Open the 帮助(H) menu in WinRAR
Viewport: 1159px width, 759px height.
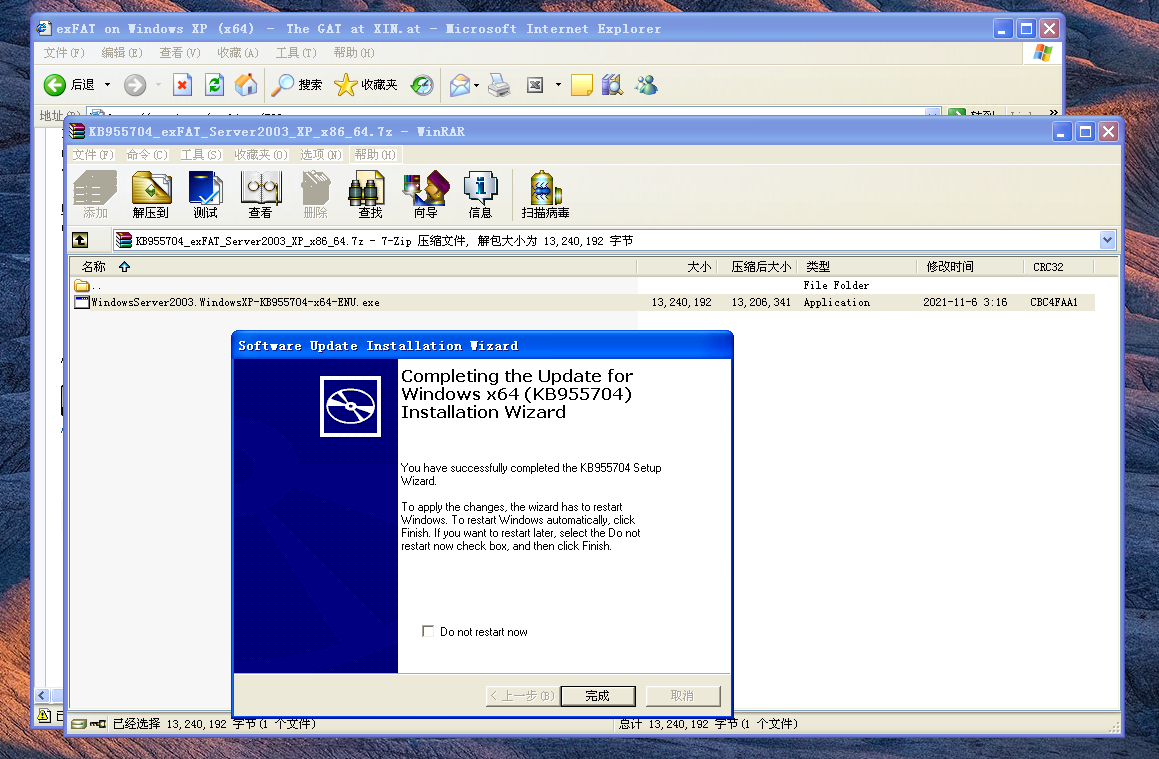click(x=375, y=154)
